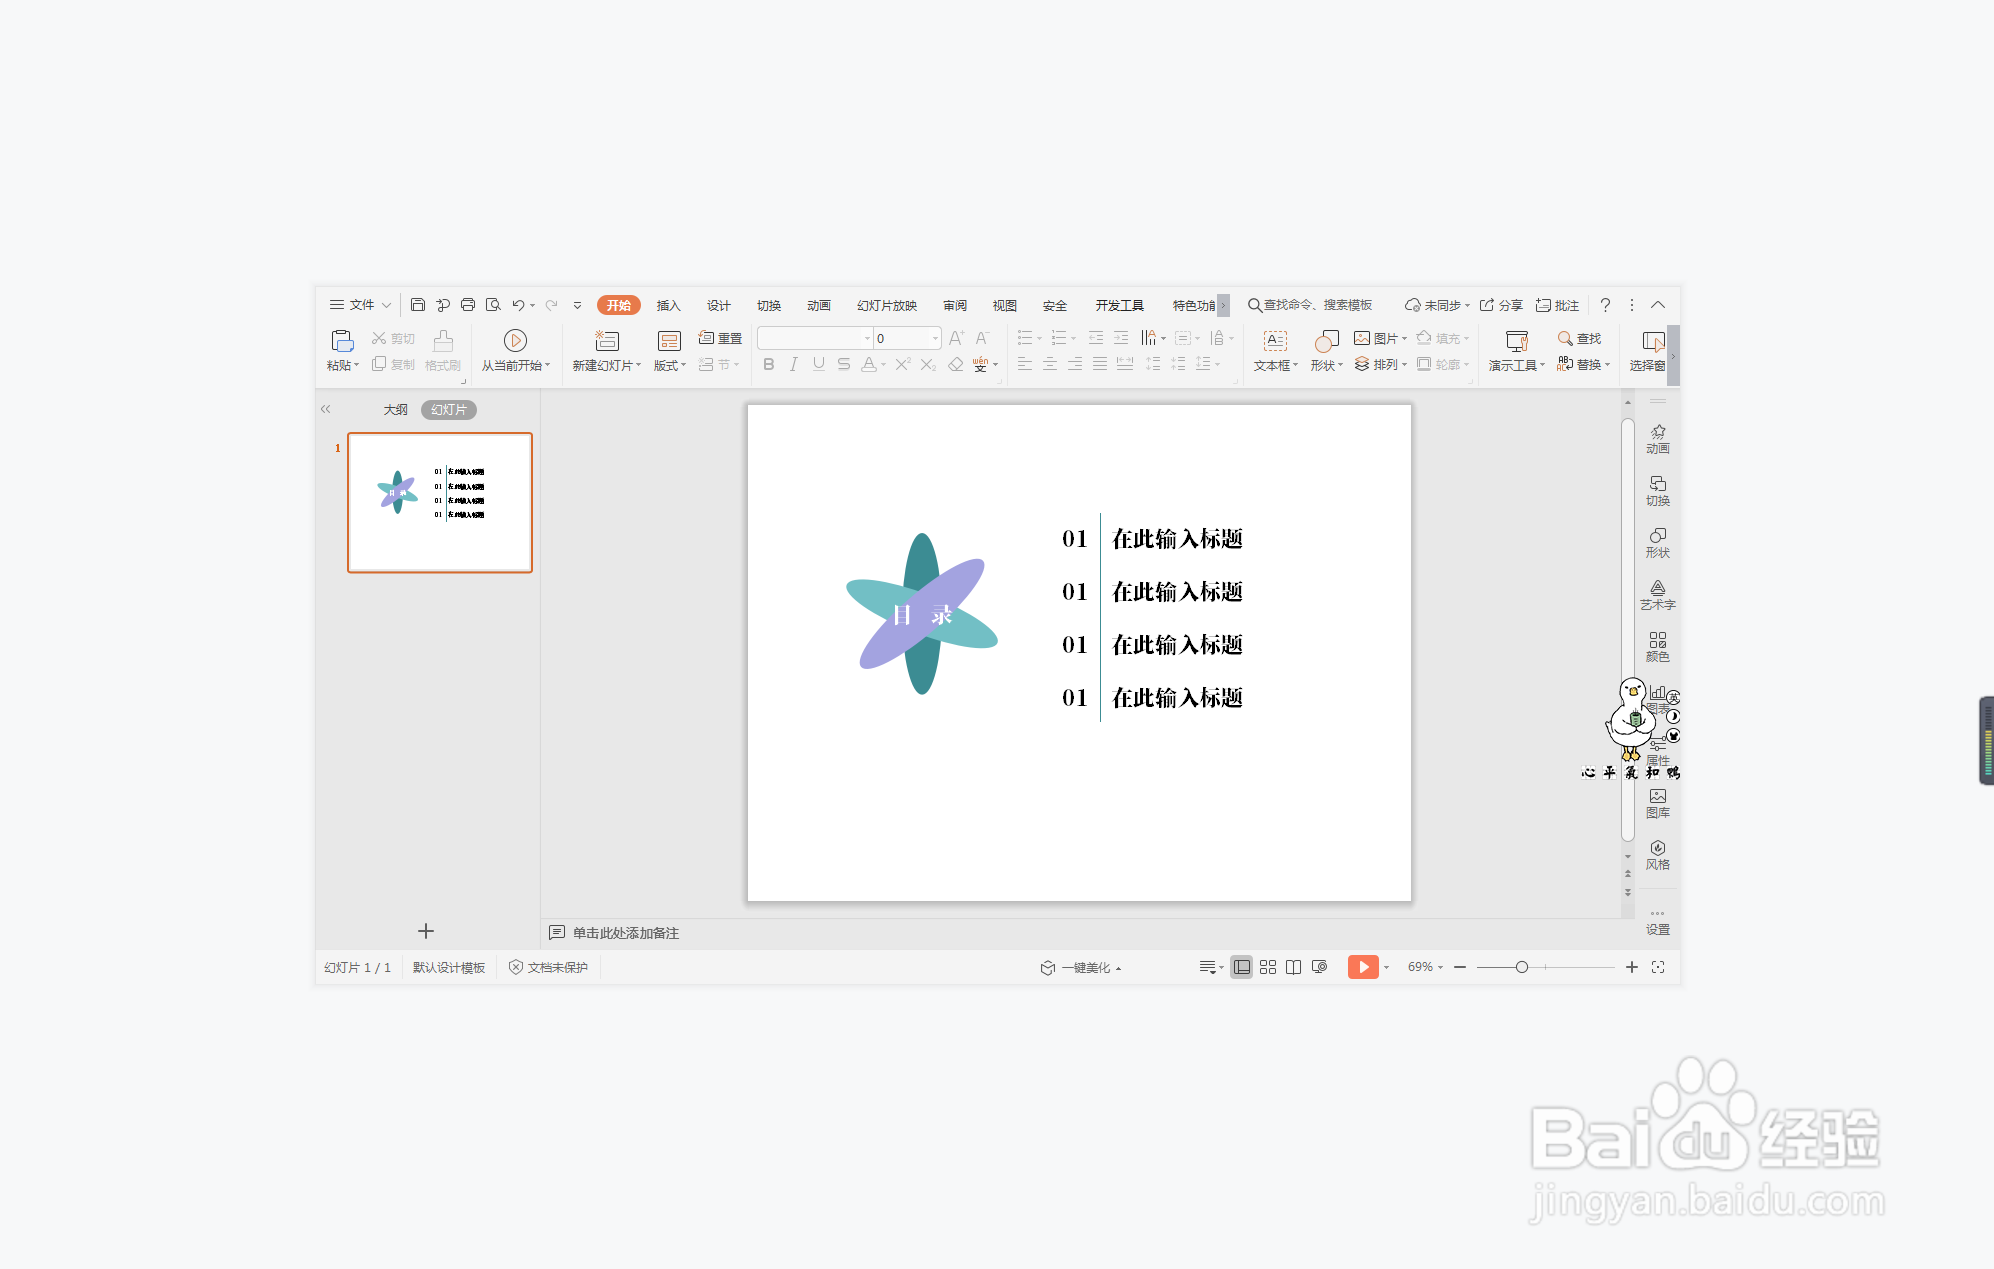Click the print preview icon
Viewport: 1994px width, 1269px height.
coord(493,305)
